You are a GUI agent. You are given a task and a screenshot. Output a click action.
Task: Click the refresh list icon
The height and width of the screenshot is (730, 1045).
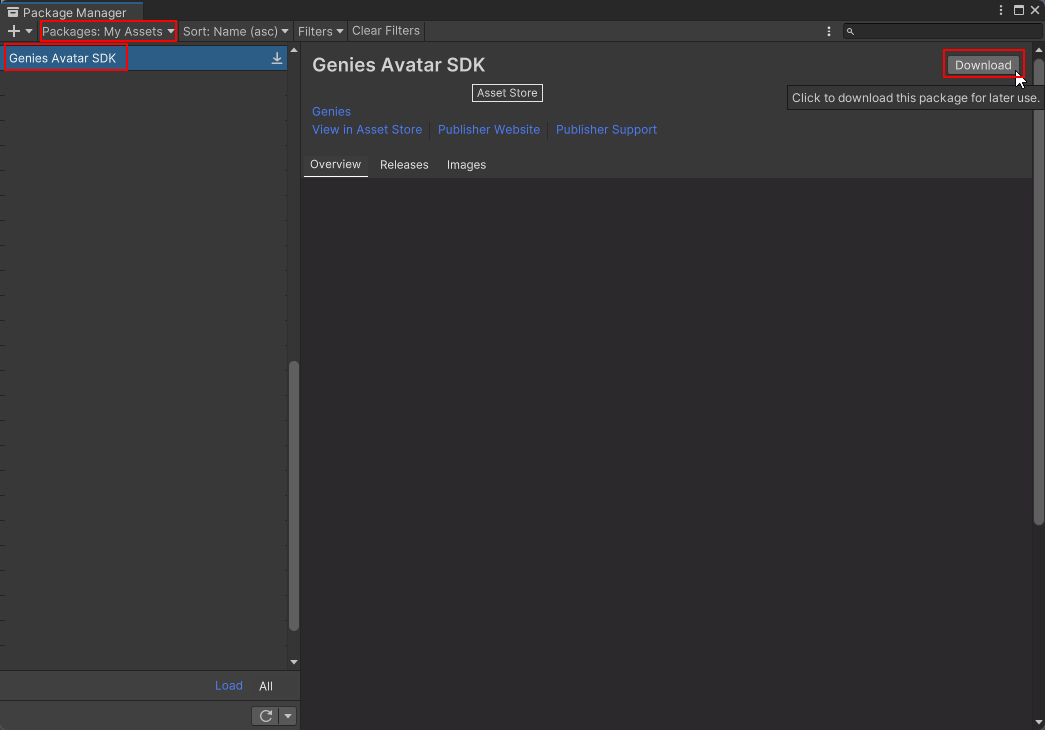[x=266, y=716]
